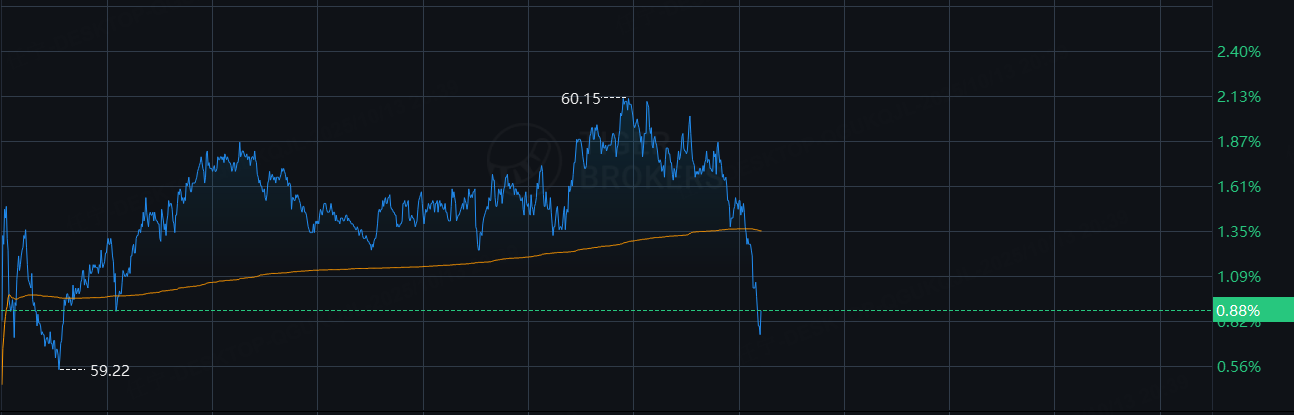
Task: Click the dashed marker beside 59.22
Action: click(73, 370)
